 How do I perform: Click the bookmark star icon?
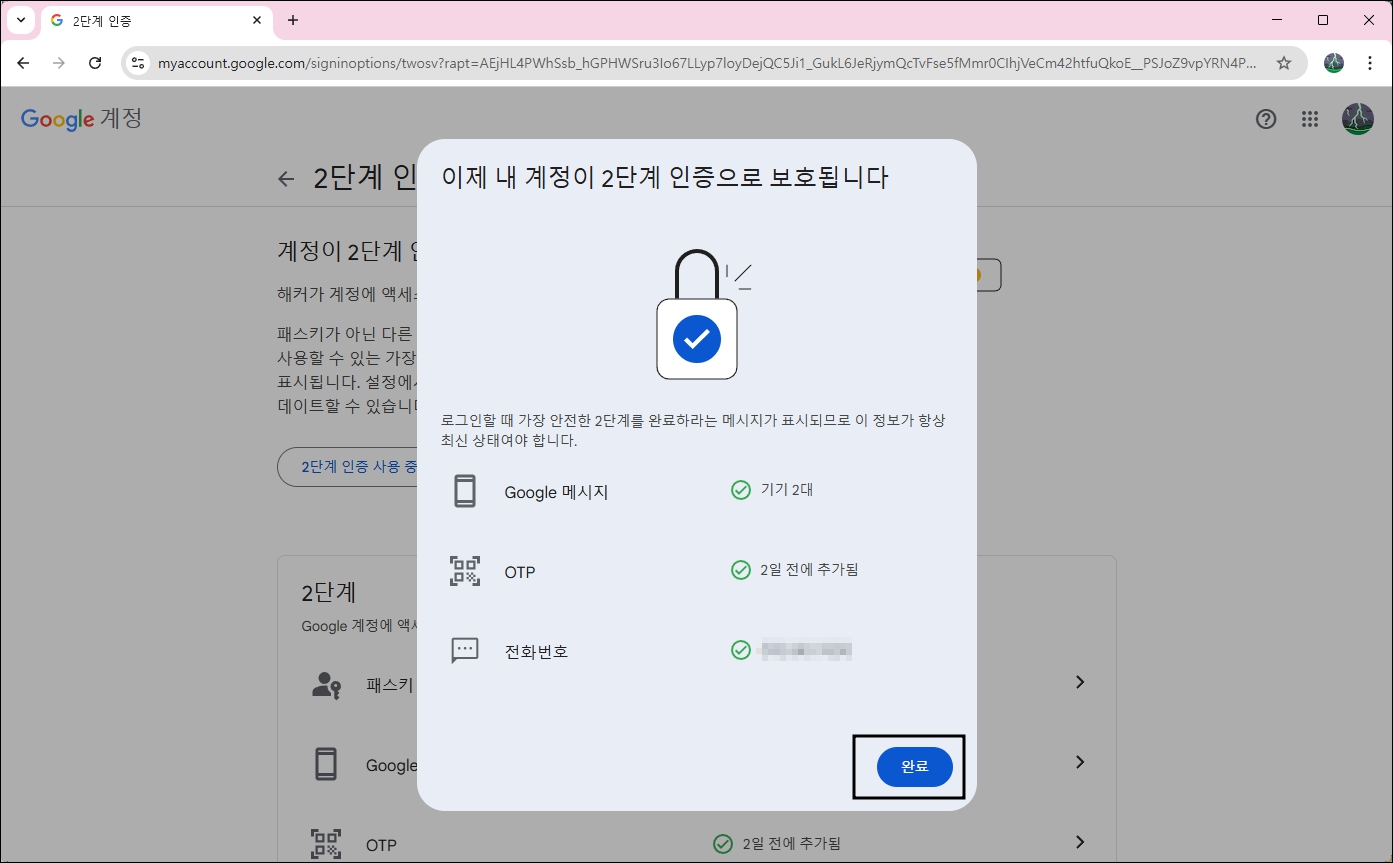pos(1284,62)
